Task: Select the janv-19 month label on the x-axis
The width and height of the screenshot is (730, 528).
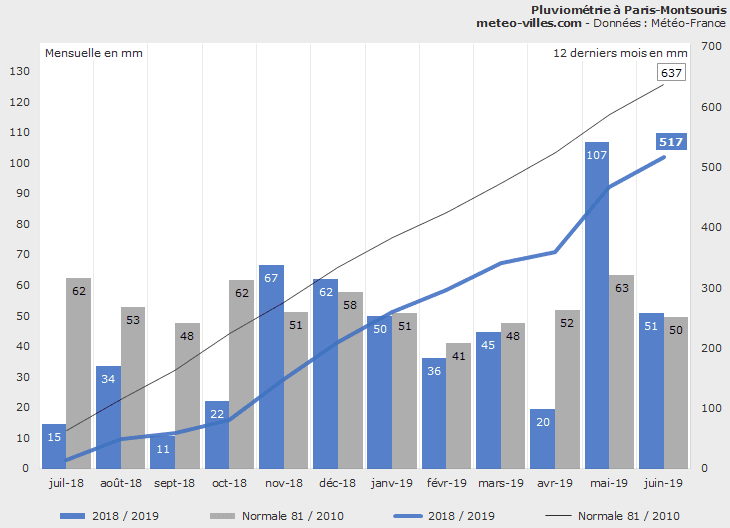Action: pos(392,483)
